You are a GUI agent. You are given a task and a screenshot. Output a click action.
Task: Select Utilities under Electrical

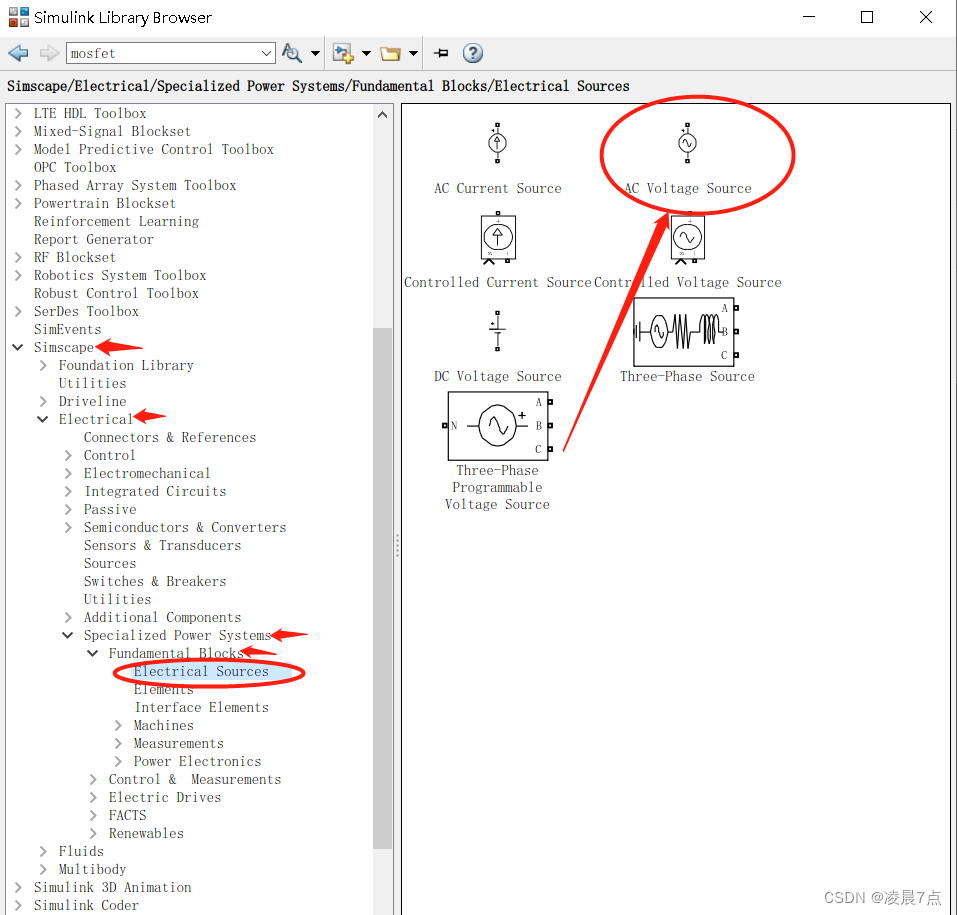click(x=117, y=599)
